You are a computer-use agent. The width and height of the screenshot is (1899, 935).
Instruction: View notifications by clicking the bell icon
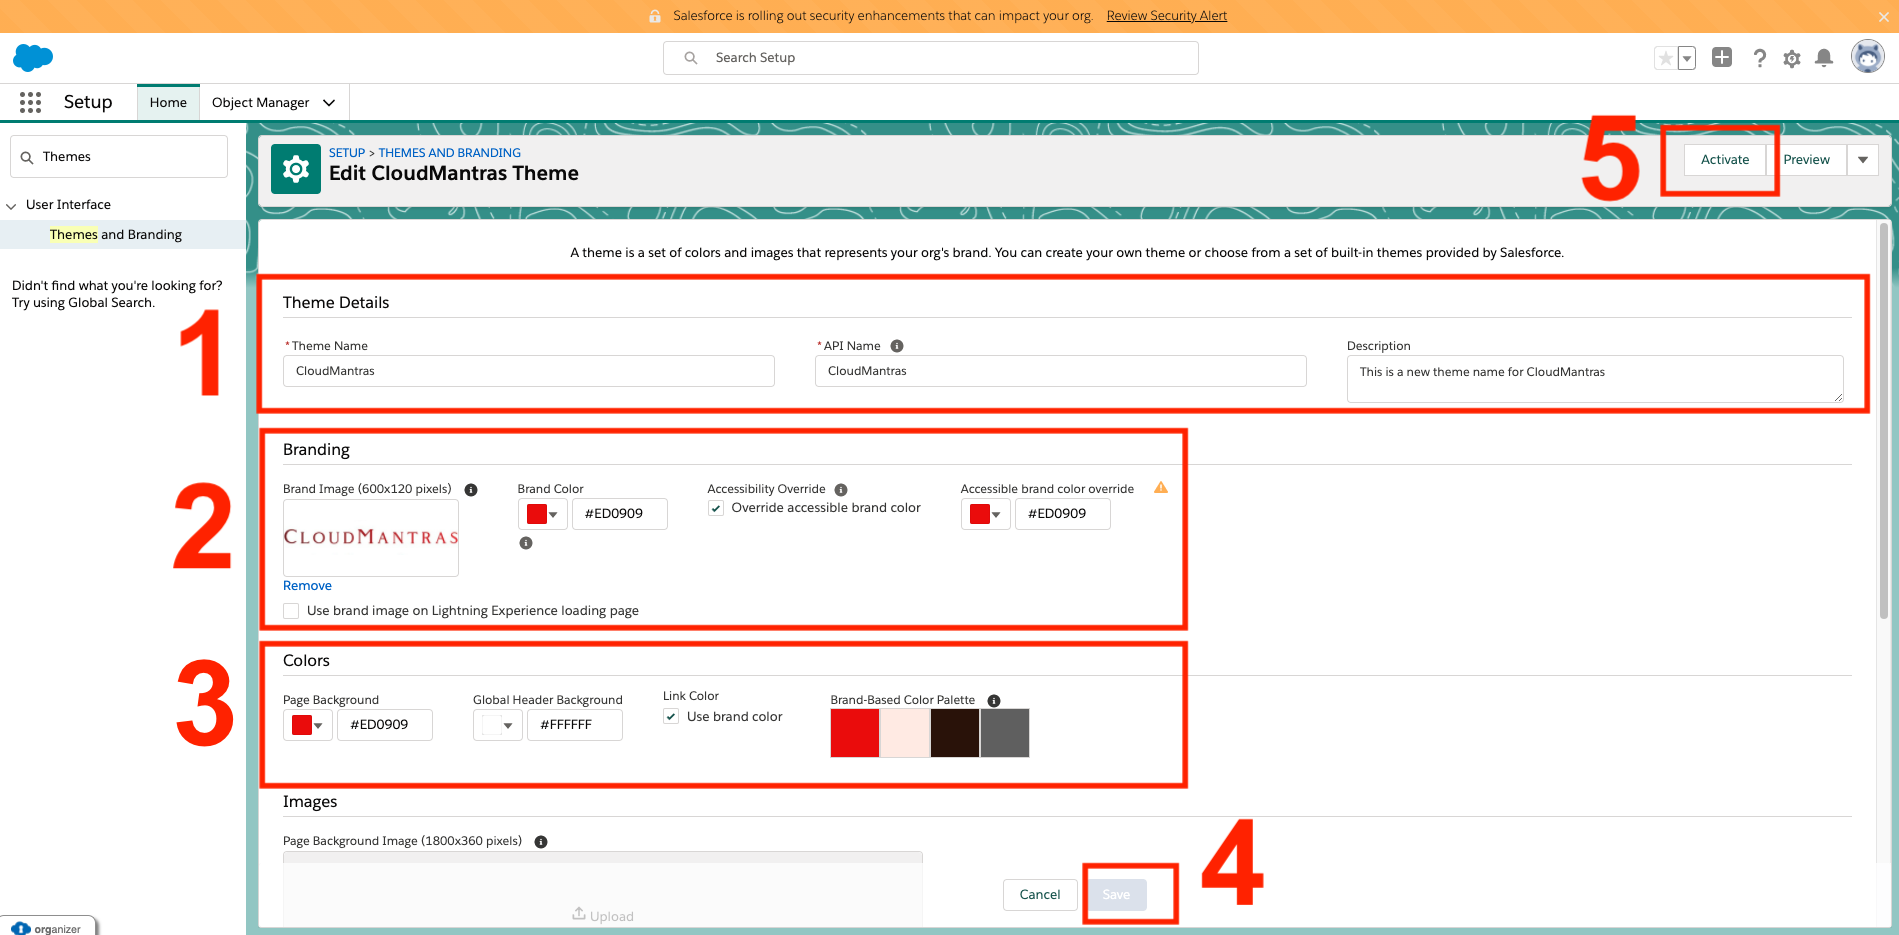1824,58
